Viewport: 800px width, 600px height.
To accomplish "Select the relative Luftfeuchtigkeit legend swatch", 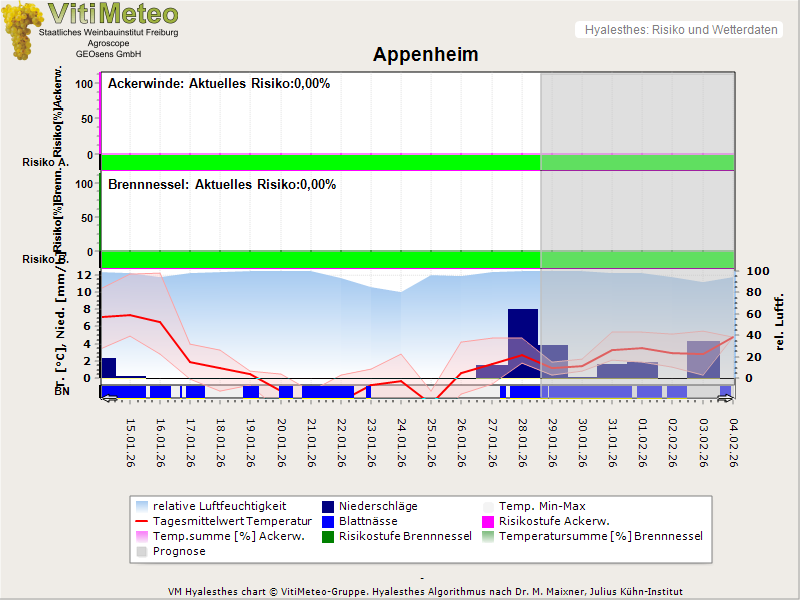I will (141, 506).
